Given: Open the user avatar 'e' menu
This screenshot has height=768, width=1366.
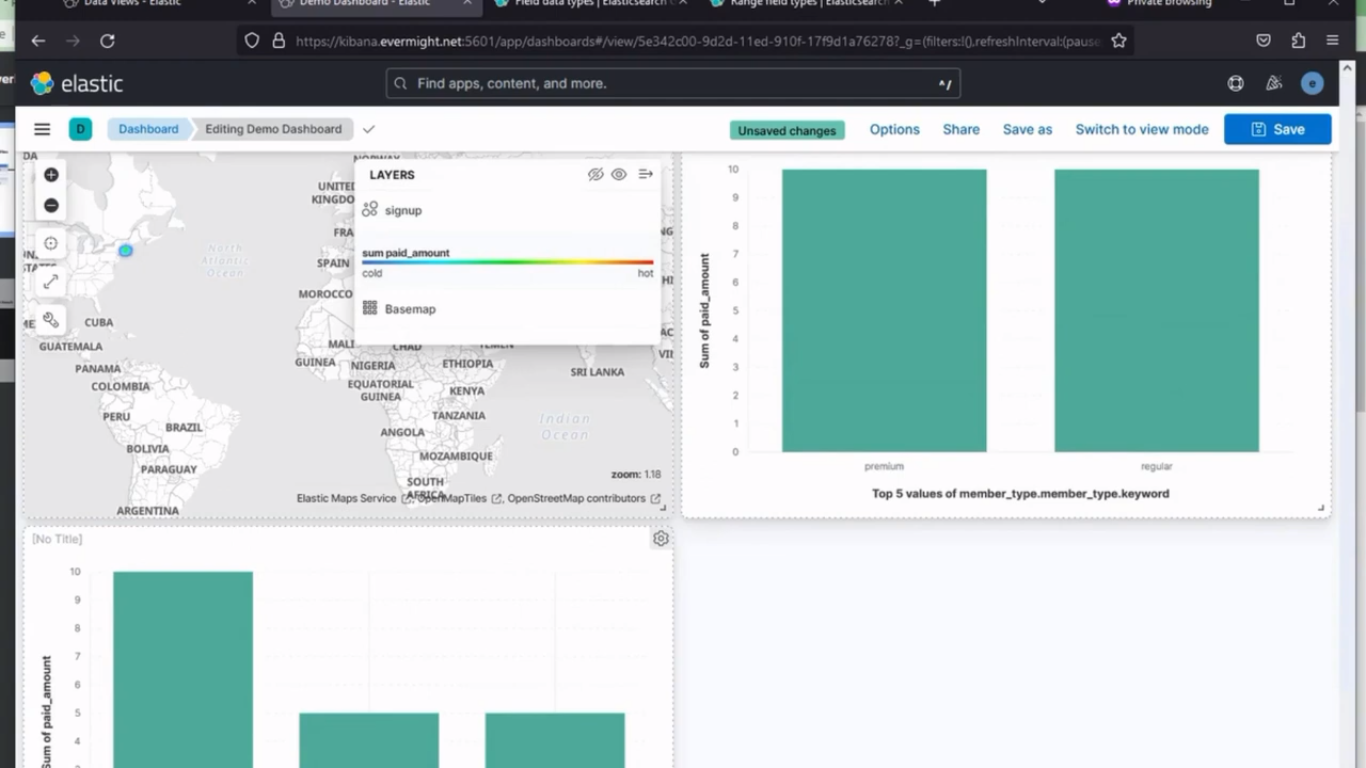Looking at the screenshot, I should (1312, 84).
